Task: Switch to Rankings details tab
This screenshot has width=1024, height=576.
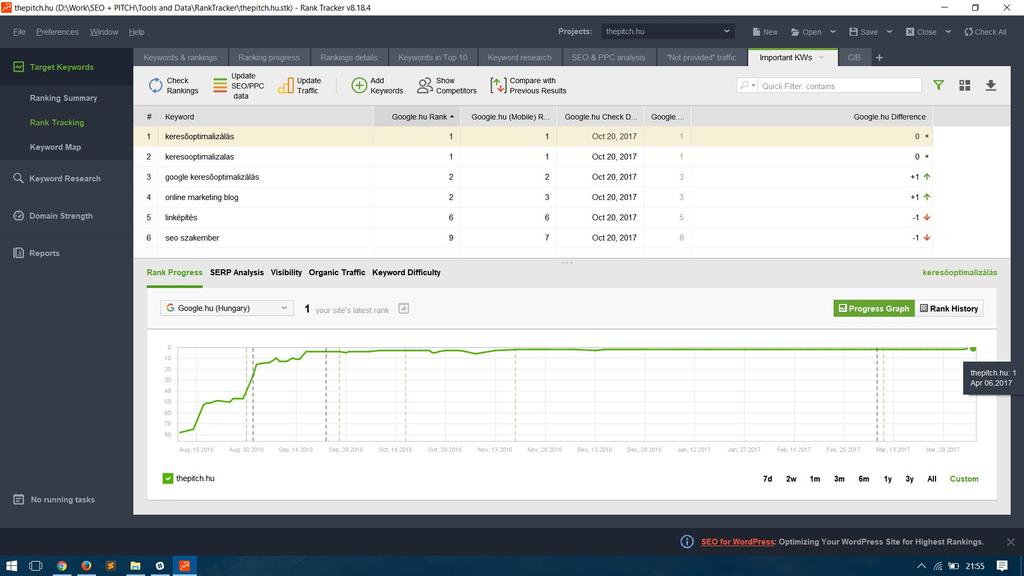Action: [349, 57]
